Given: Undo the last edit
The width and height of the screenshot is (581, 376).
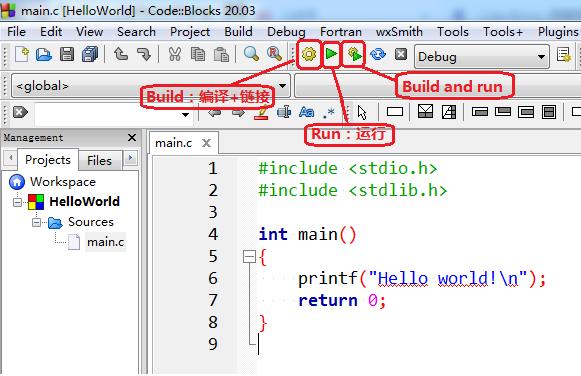Looking at the screenshot, I should point(121,54).
